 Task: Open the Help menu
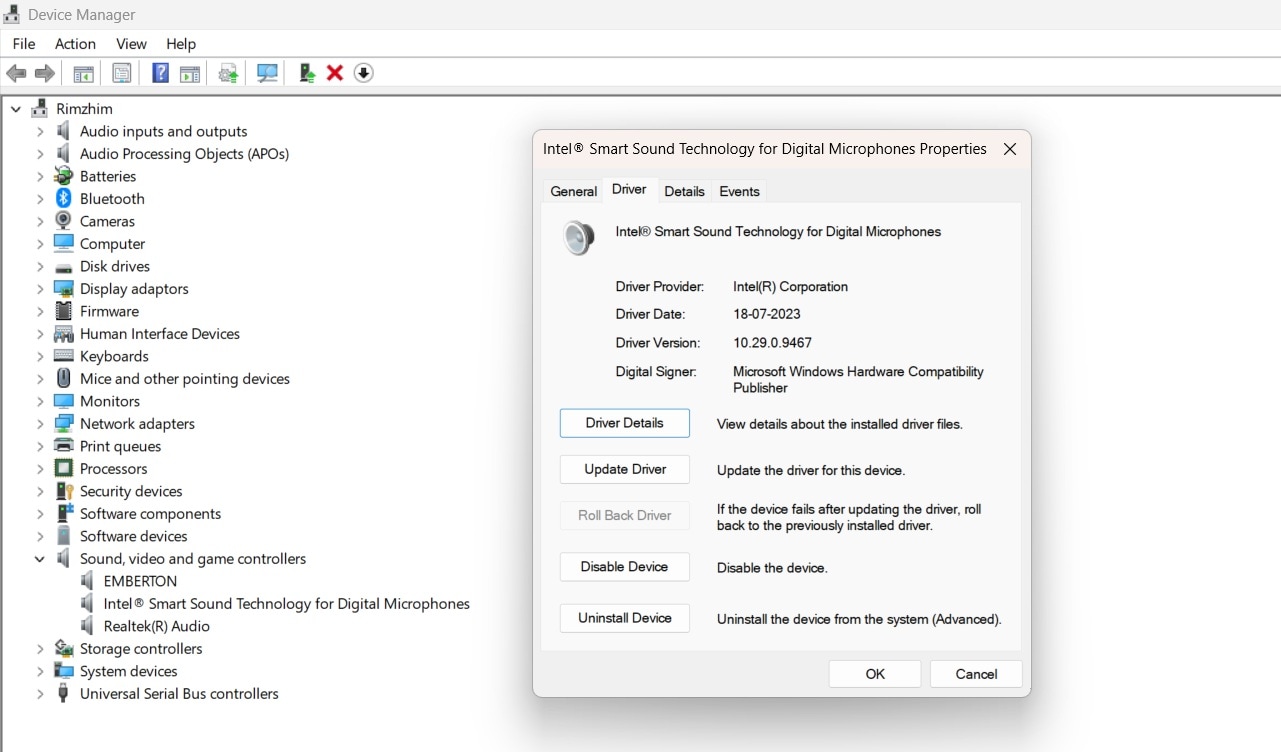coord(181,43)
